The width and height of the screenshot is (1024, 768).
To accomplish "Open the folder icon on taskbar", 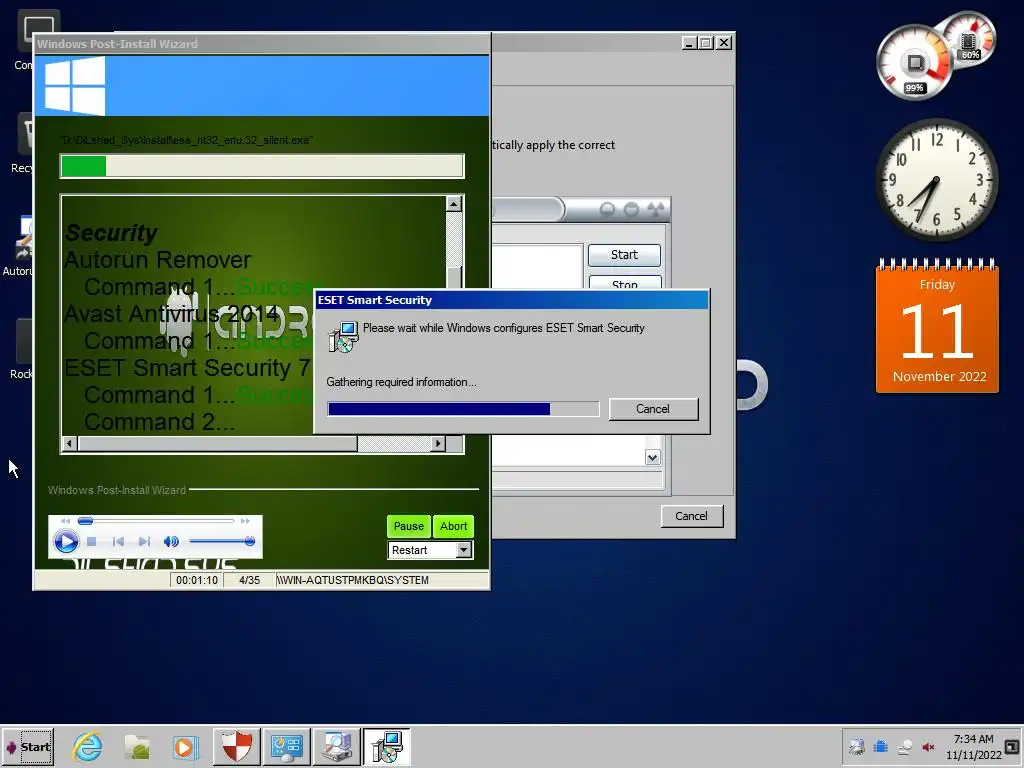I will click(137, 746).
